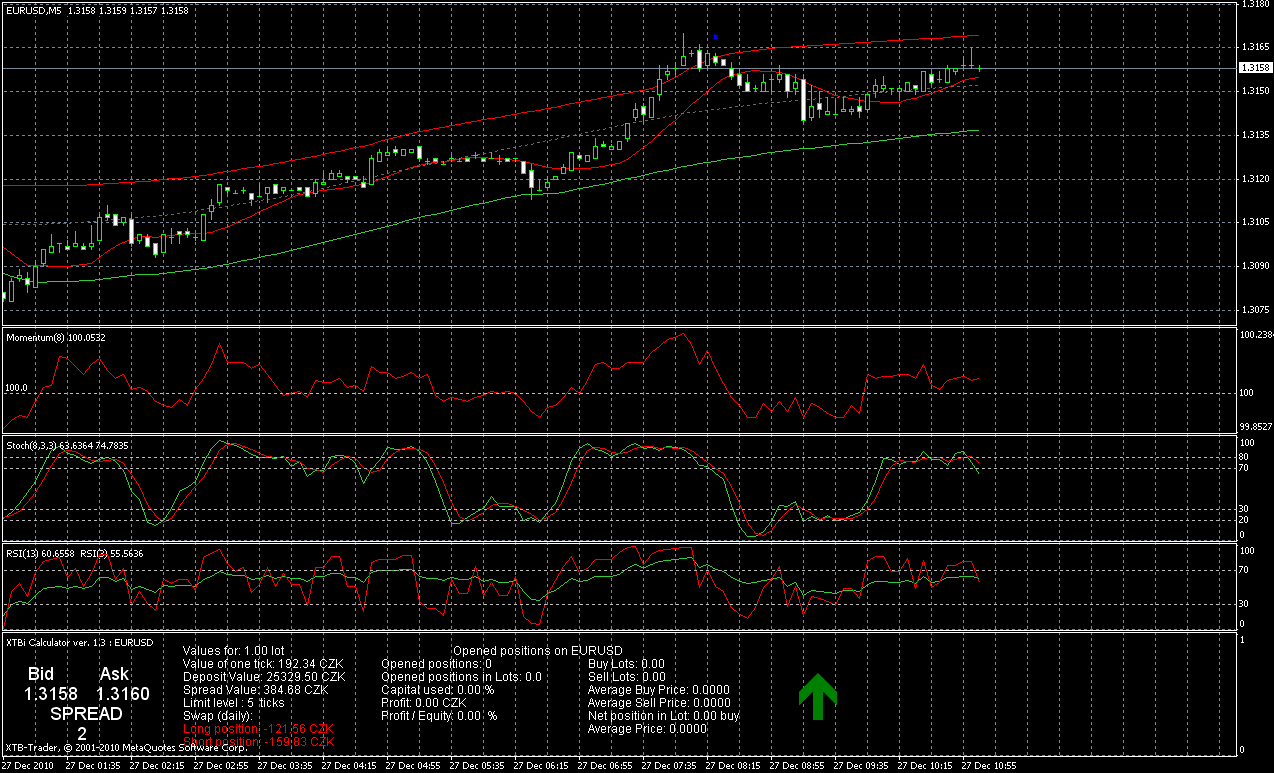Click the red Long position -121.56 CZK text
Image resolution: width=1274 pixels, height=773 pixels.
click(x=259, y=729)
